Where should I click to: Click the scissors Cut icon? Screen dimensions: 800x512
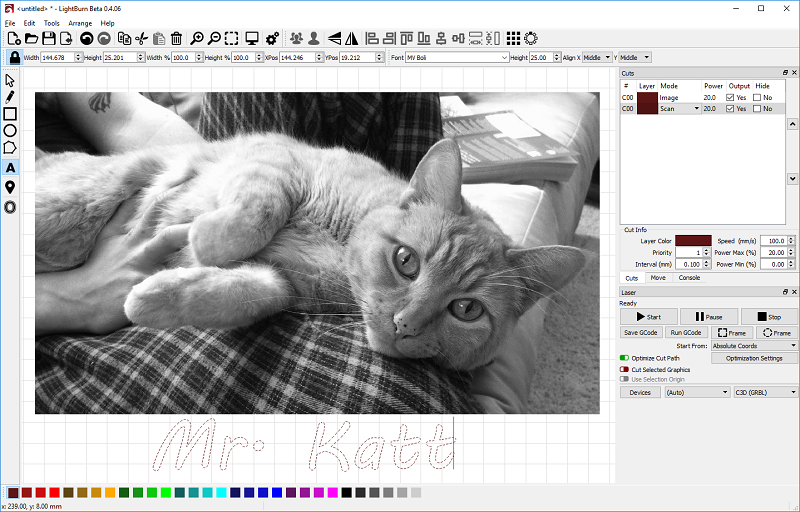point(141,39)
